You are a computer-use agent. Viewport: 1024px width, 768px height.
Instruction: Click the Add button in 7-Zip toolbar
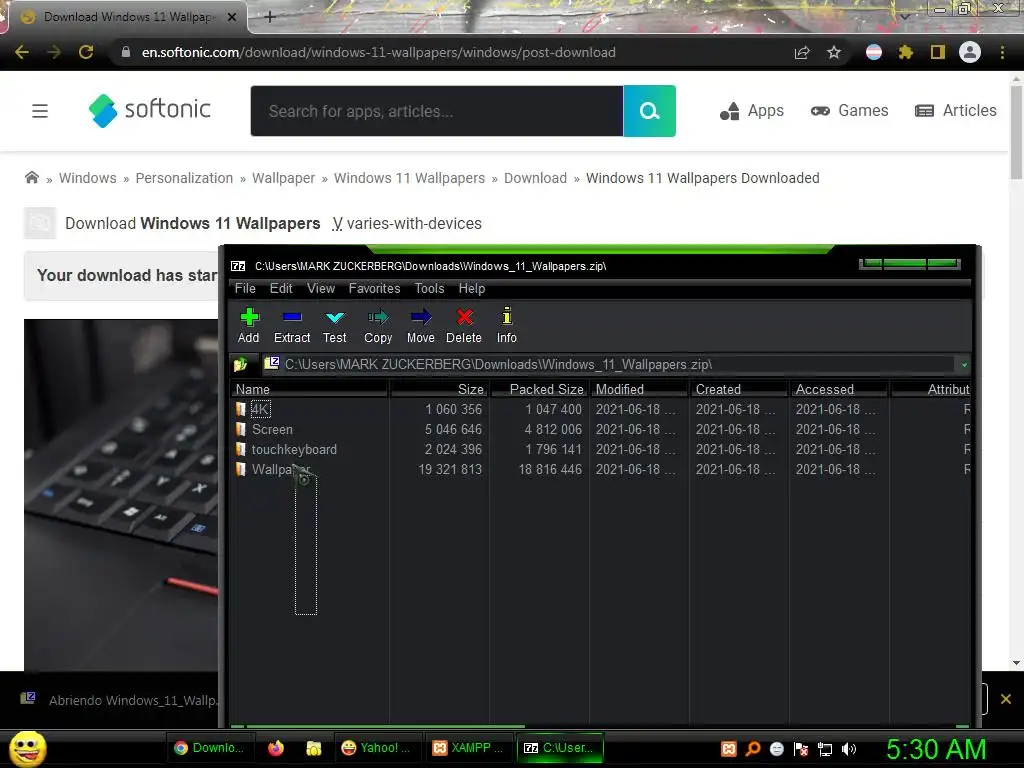click(x=249, y=325)
